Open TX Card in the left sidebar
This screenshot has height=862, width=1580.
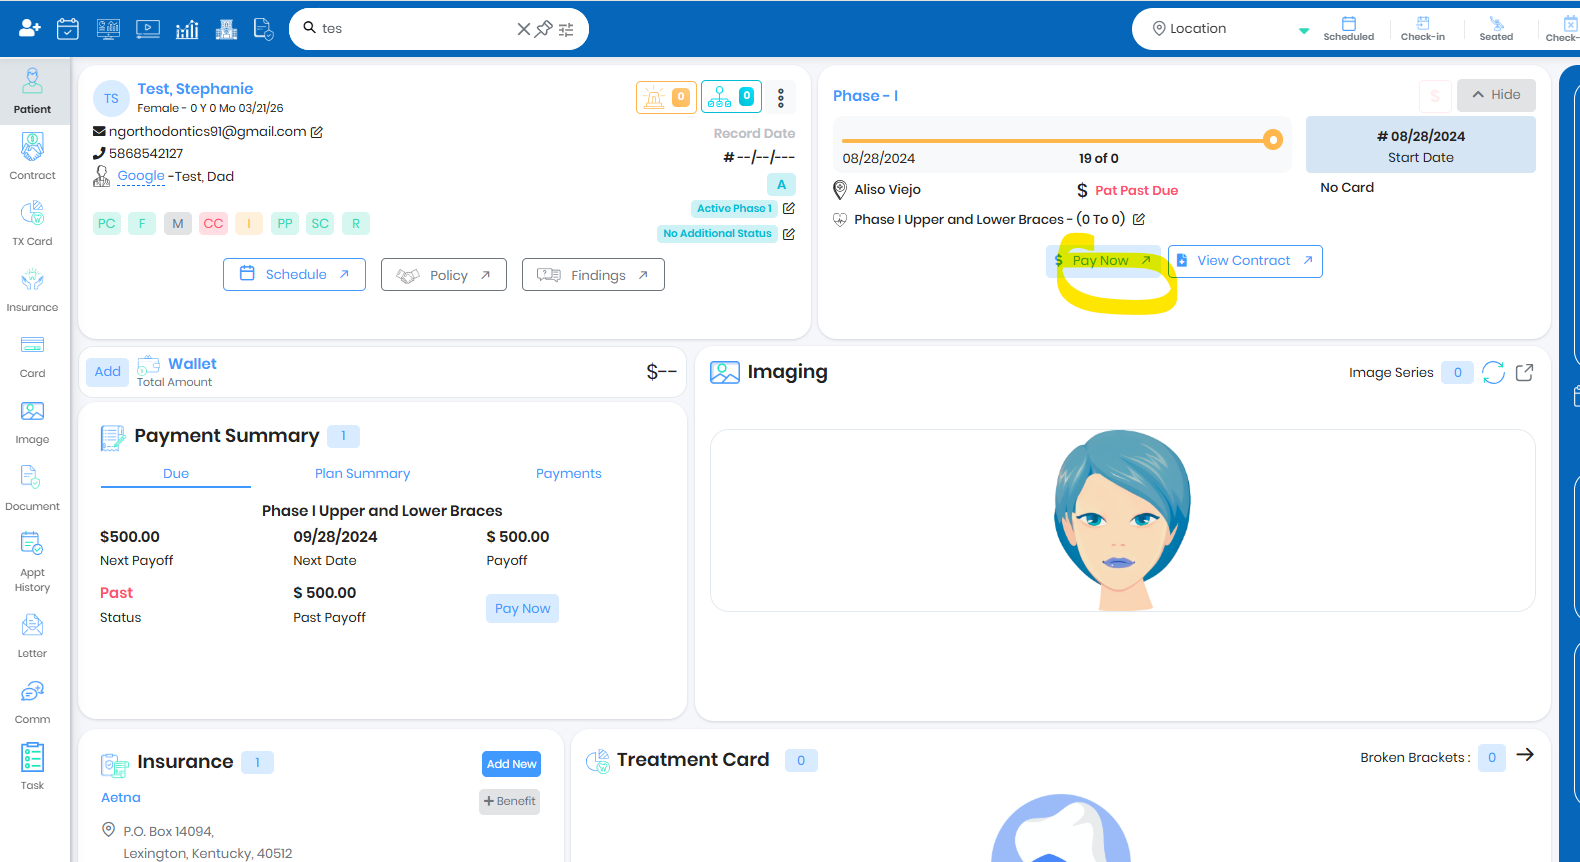click(33, 223)
